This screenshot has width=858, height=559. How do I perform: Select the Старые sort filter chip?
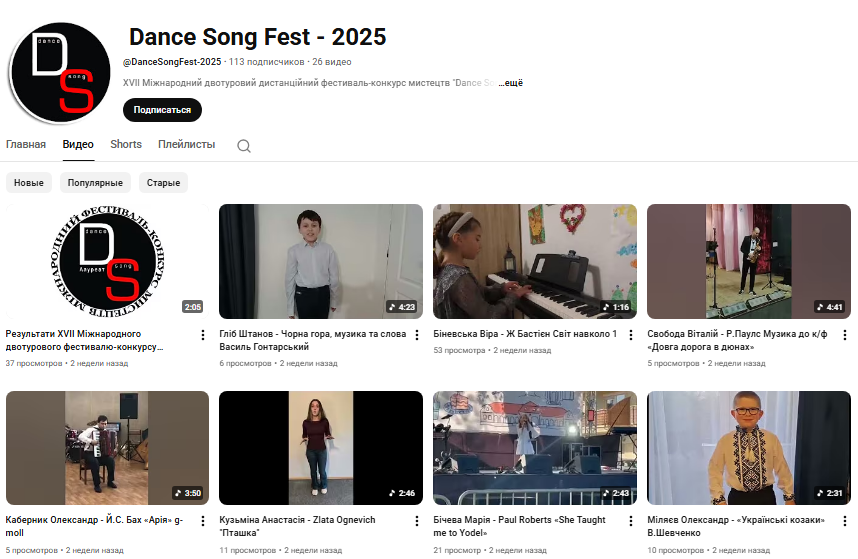coord(163,183)
